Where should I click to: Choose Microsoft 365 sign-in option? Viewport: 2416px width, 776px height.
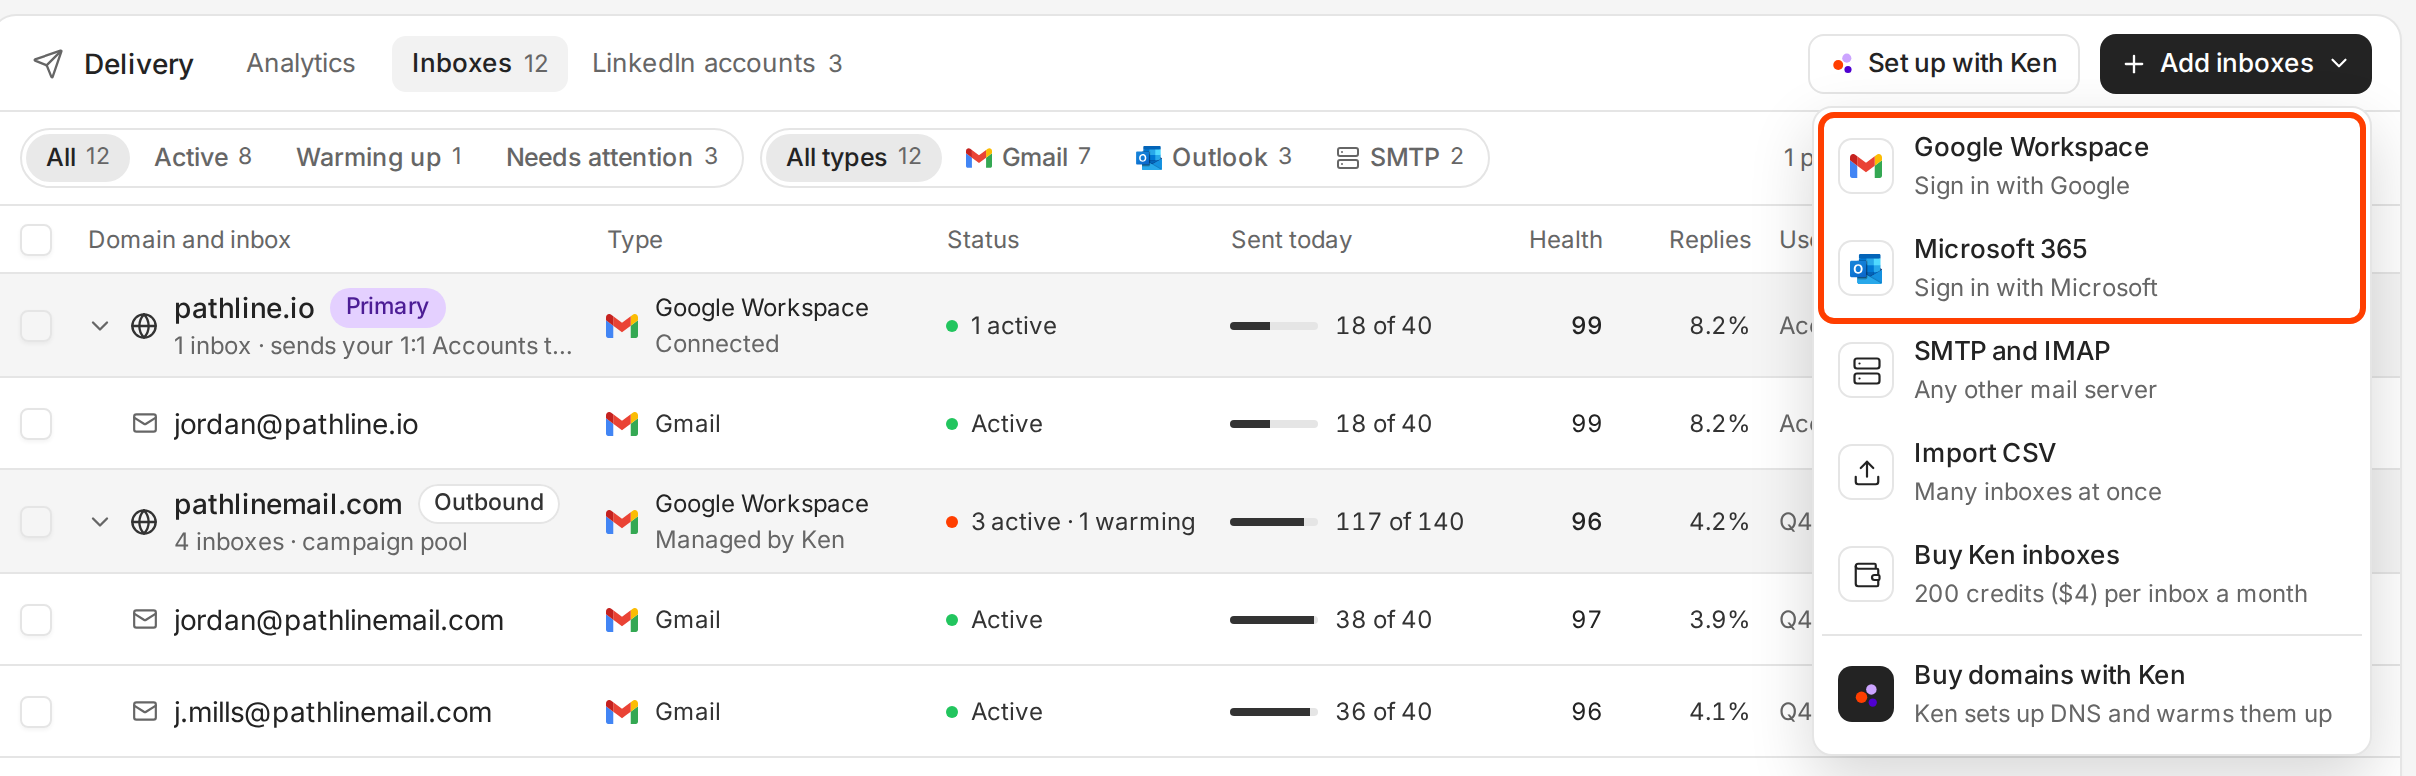click(2092, 268)
